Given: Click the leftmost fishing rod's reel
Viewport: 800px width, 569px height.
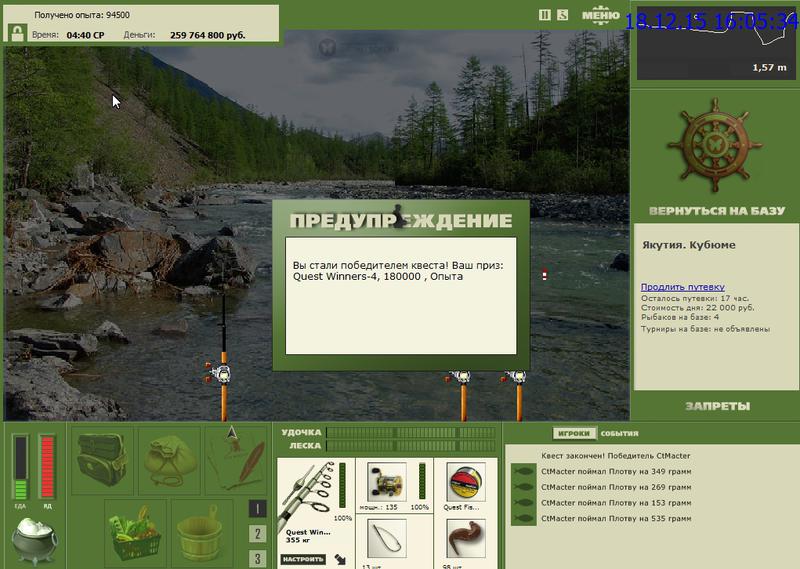Looking at the screenshot, I should [x=219, y=374].
